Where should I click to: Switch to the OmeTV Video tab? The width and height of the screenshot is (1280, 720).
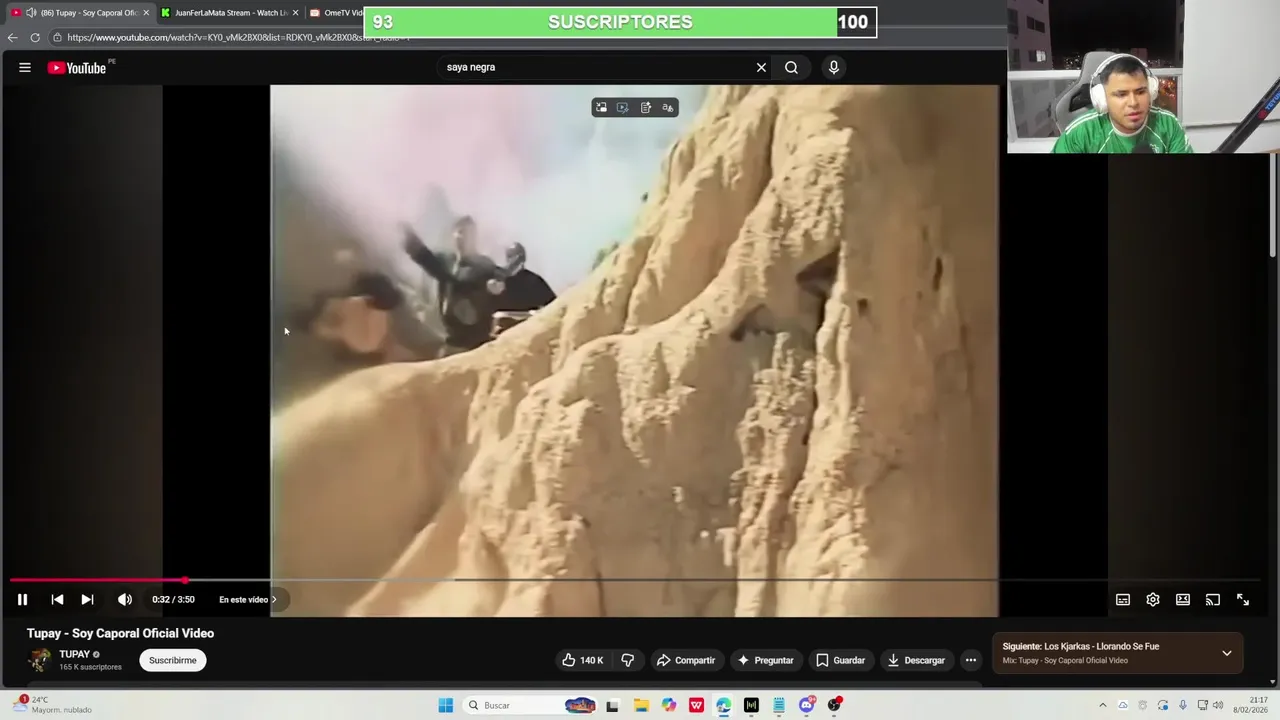[335, 13]
